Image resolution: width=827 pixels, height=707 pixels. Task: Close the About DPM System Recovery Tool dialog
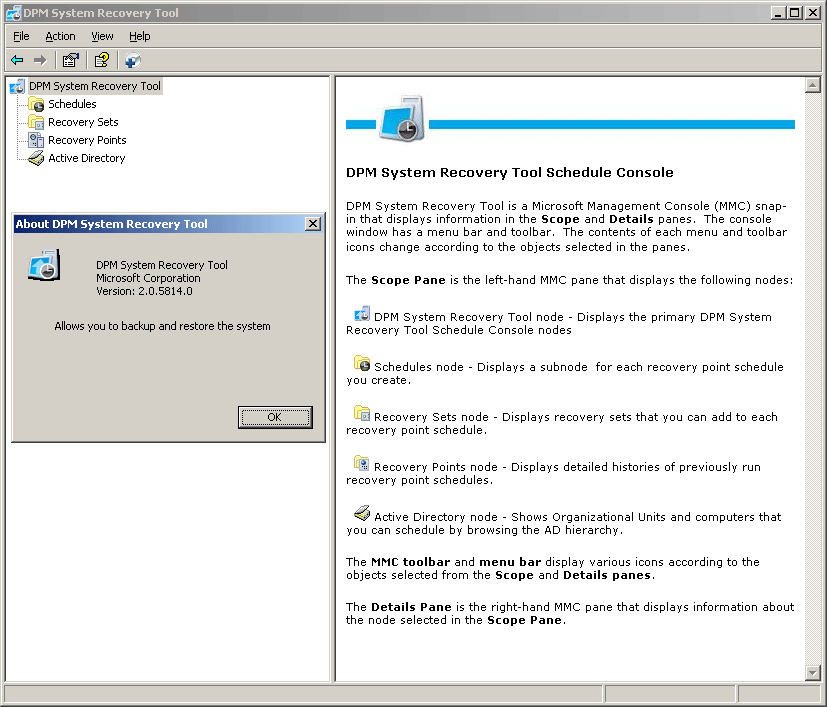[313, 224]
